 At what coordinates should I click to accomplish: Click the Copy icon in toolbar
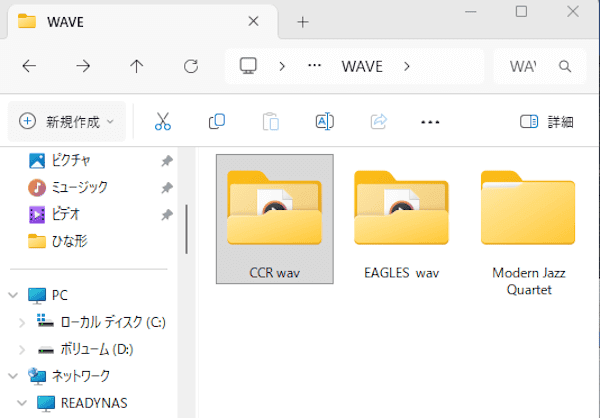(x=216, y=122)
